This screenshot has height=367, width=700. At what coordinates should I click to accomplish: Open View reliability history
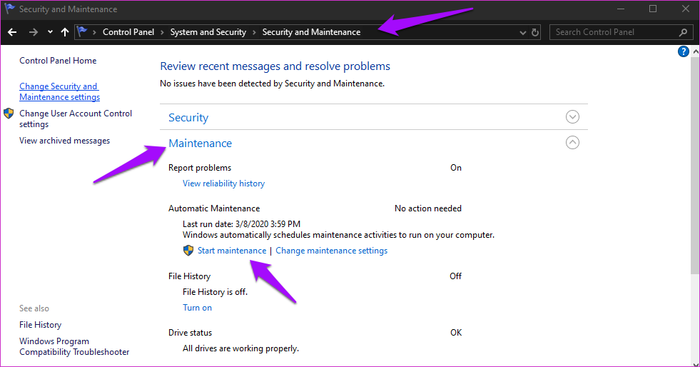point(223,184)
